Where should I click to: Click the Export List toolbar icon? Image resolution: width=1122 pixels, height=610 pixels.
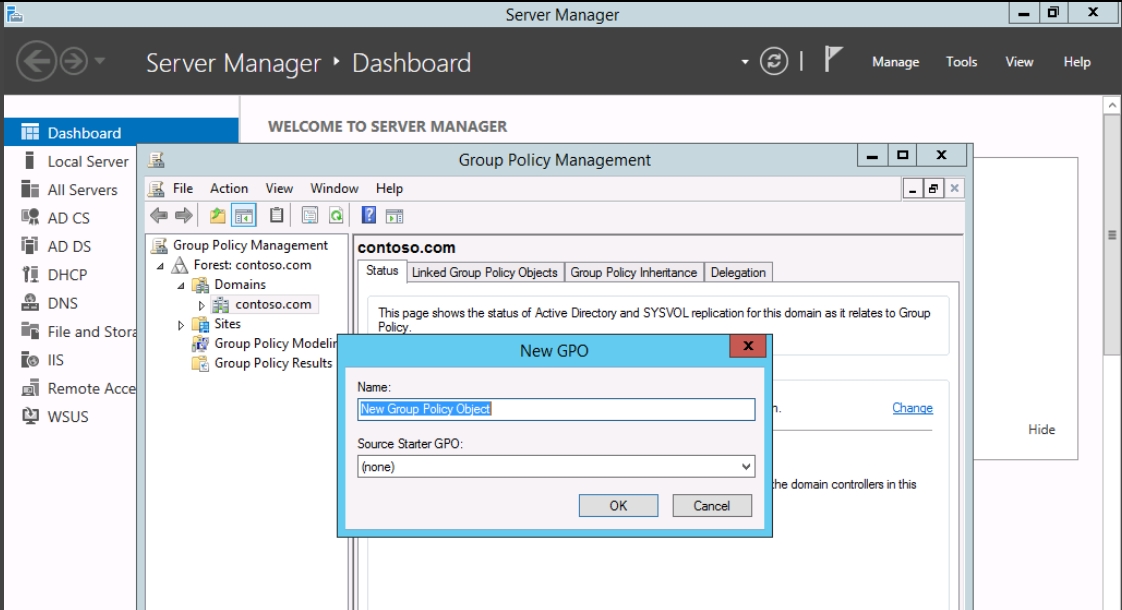(x=311, y=215)
